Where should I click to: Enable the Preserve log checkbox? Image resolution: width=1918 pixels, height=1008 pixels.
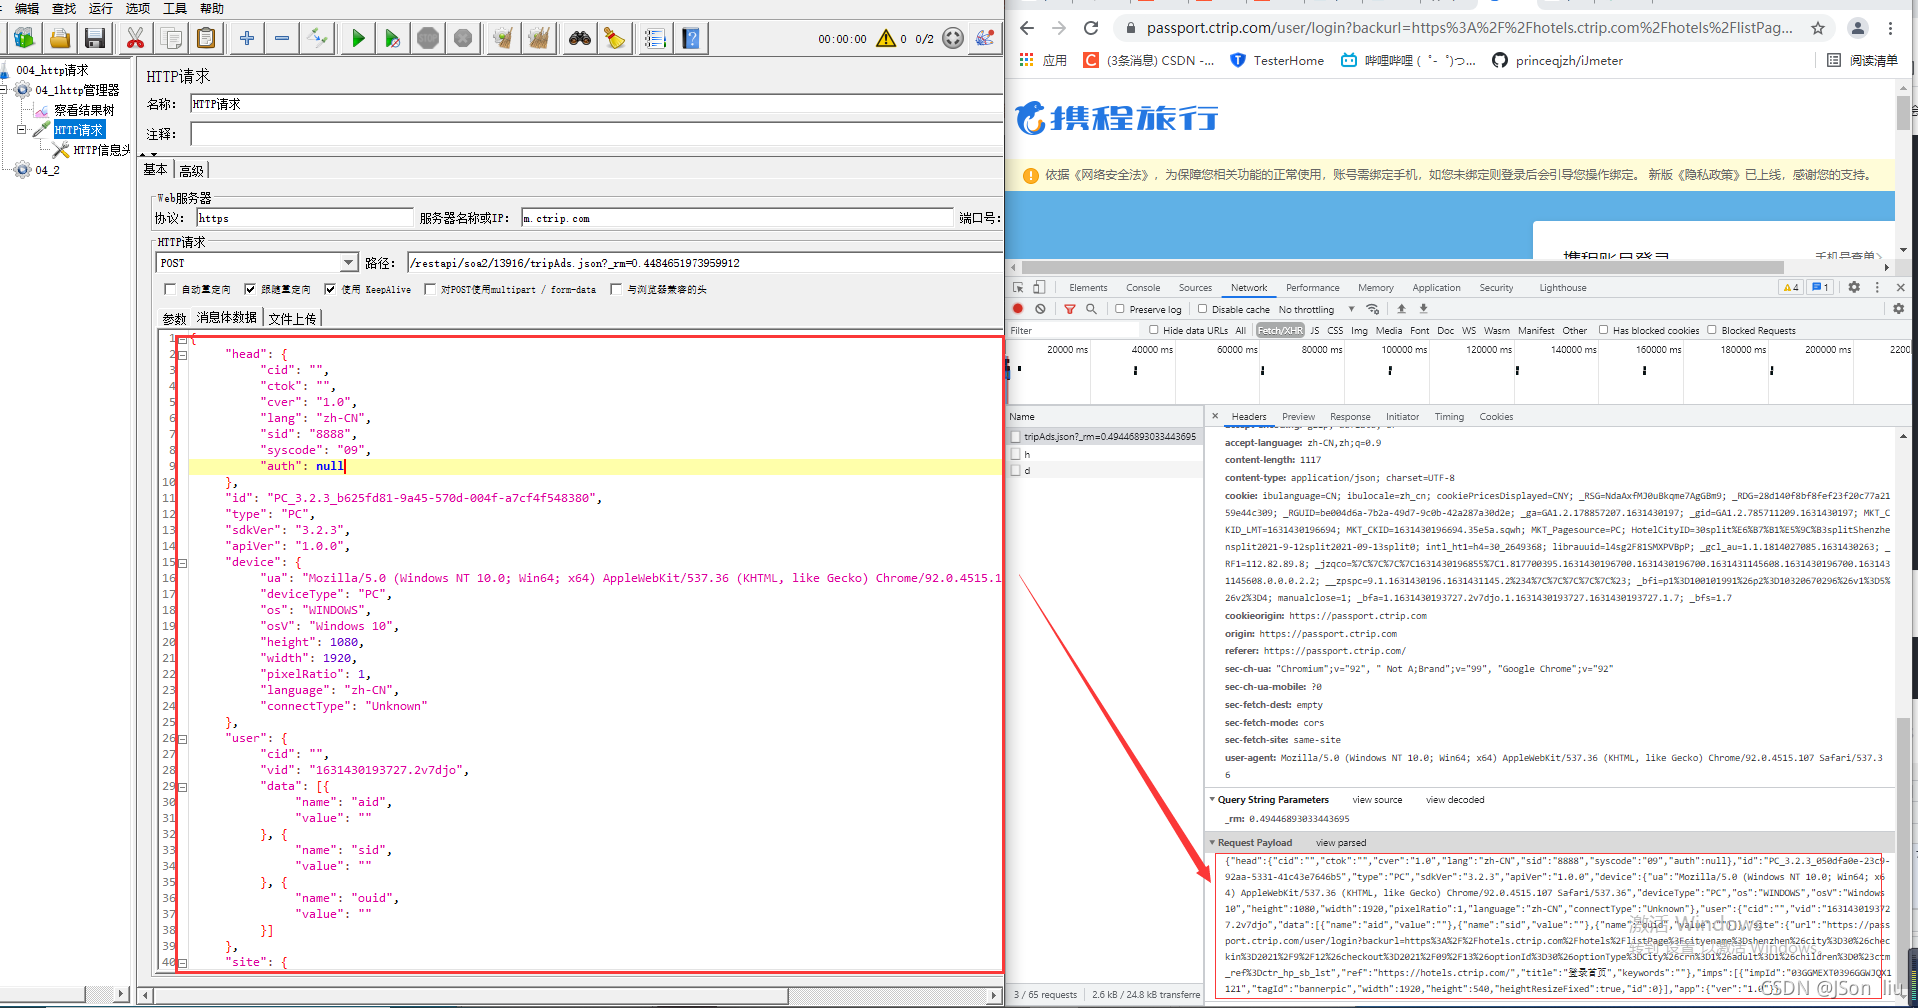click(x=1120, y=309)
